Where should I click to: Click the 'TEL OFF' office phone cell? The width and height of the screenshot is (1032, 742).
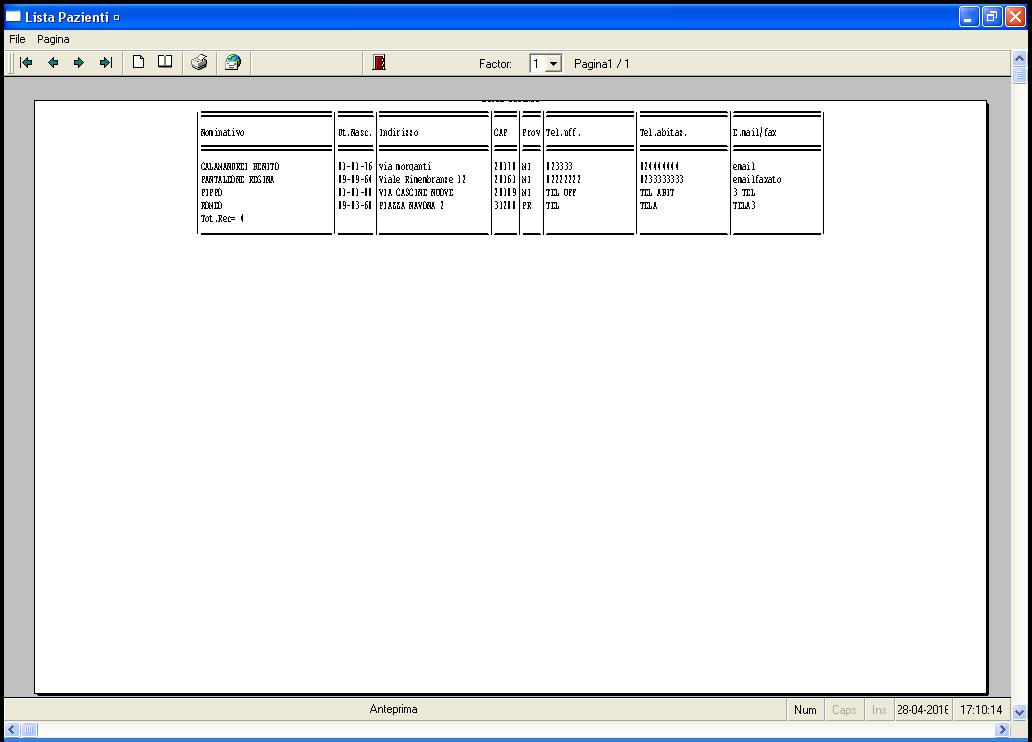click(x=561, y=193)
